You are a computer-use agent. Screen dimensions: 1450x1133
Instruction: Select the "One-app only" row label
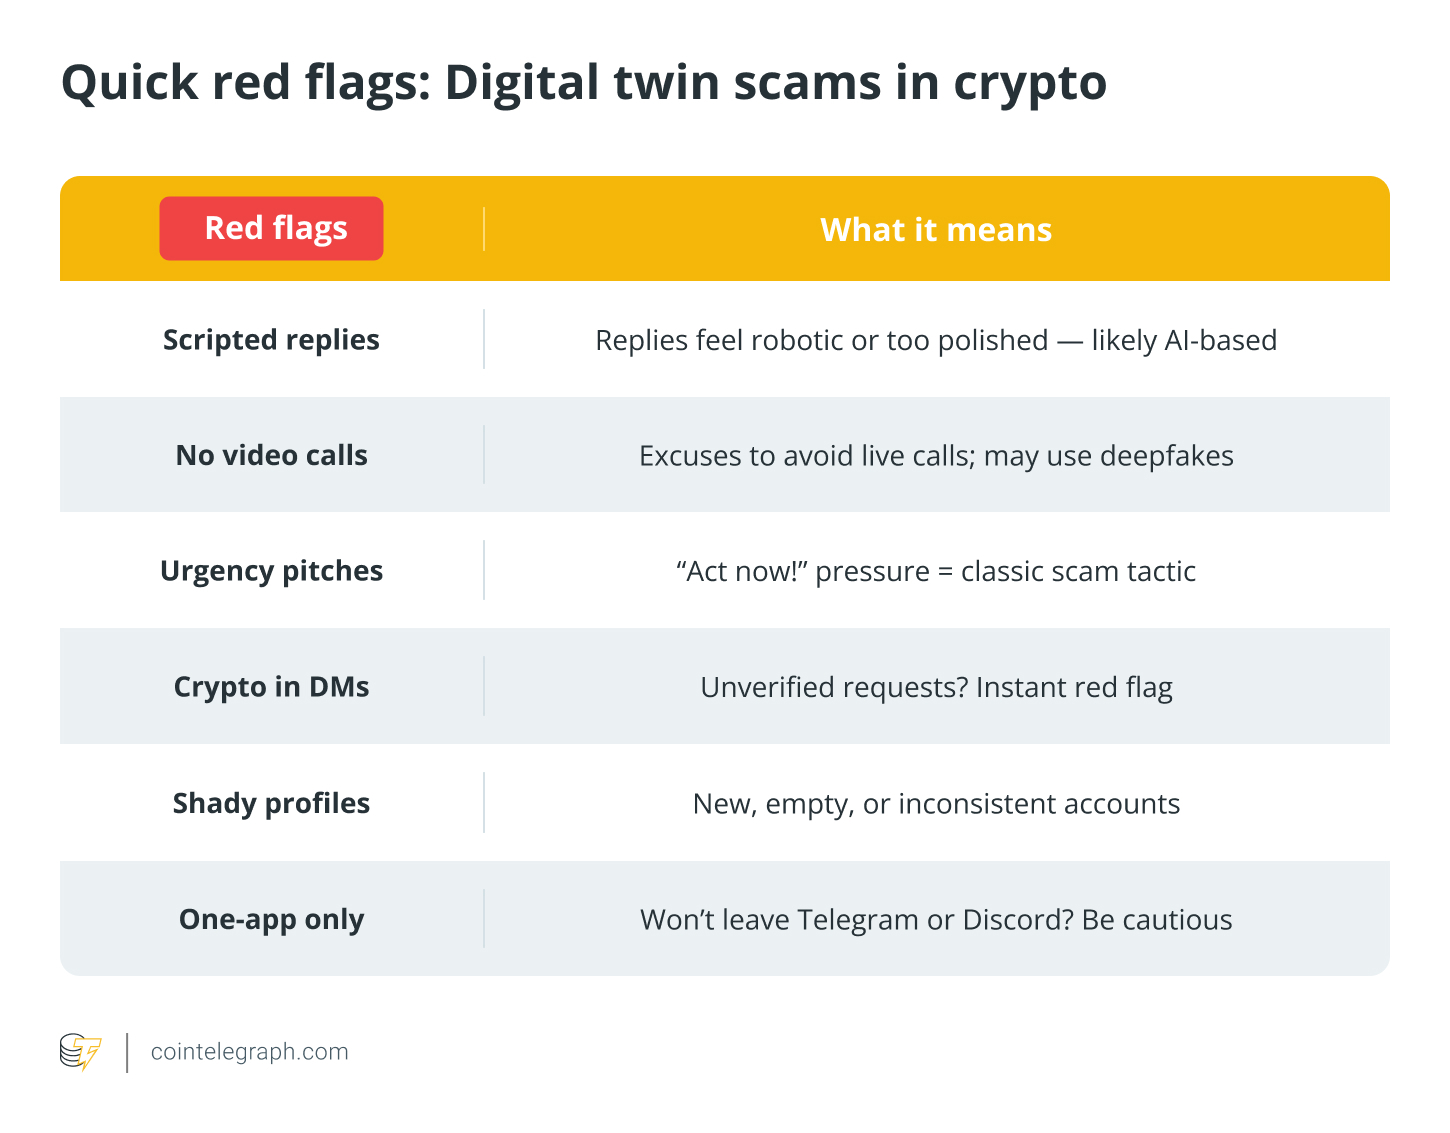pyautogui.click(x=271, y=919)
